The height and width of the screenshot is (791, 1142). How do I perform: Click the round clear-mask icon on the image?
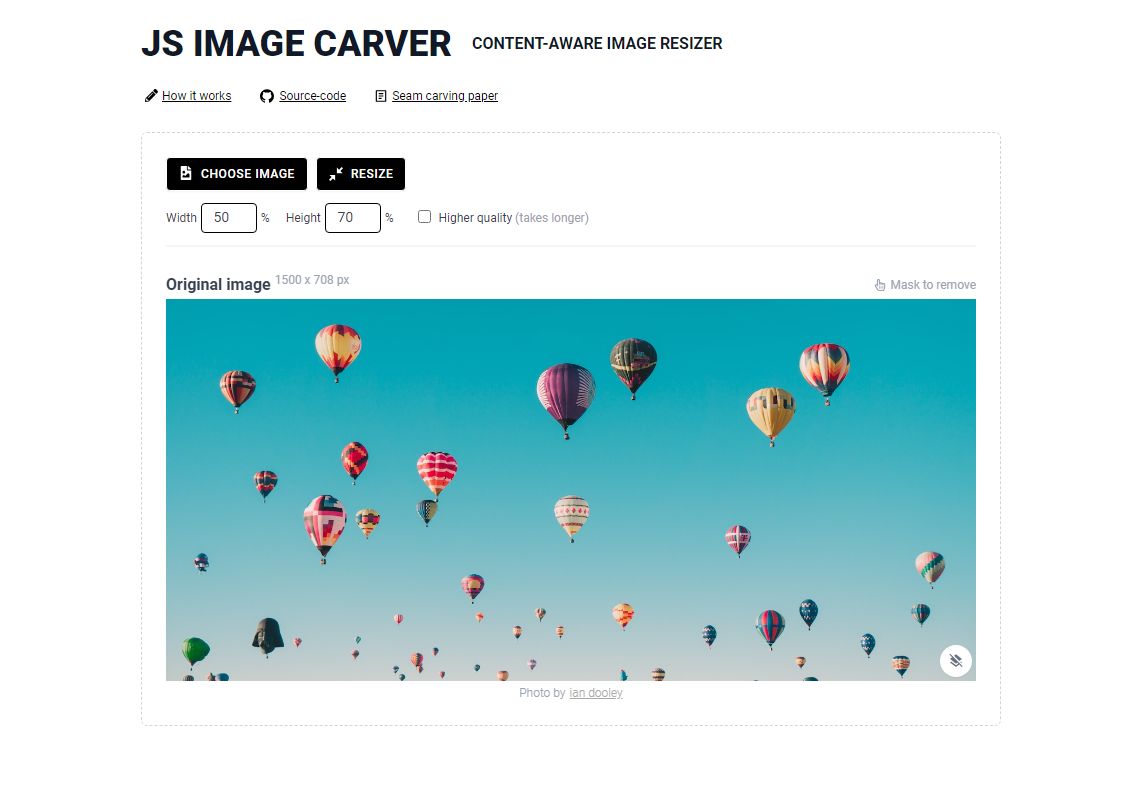[956, 661]
